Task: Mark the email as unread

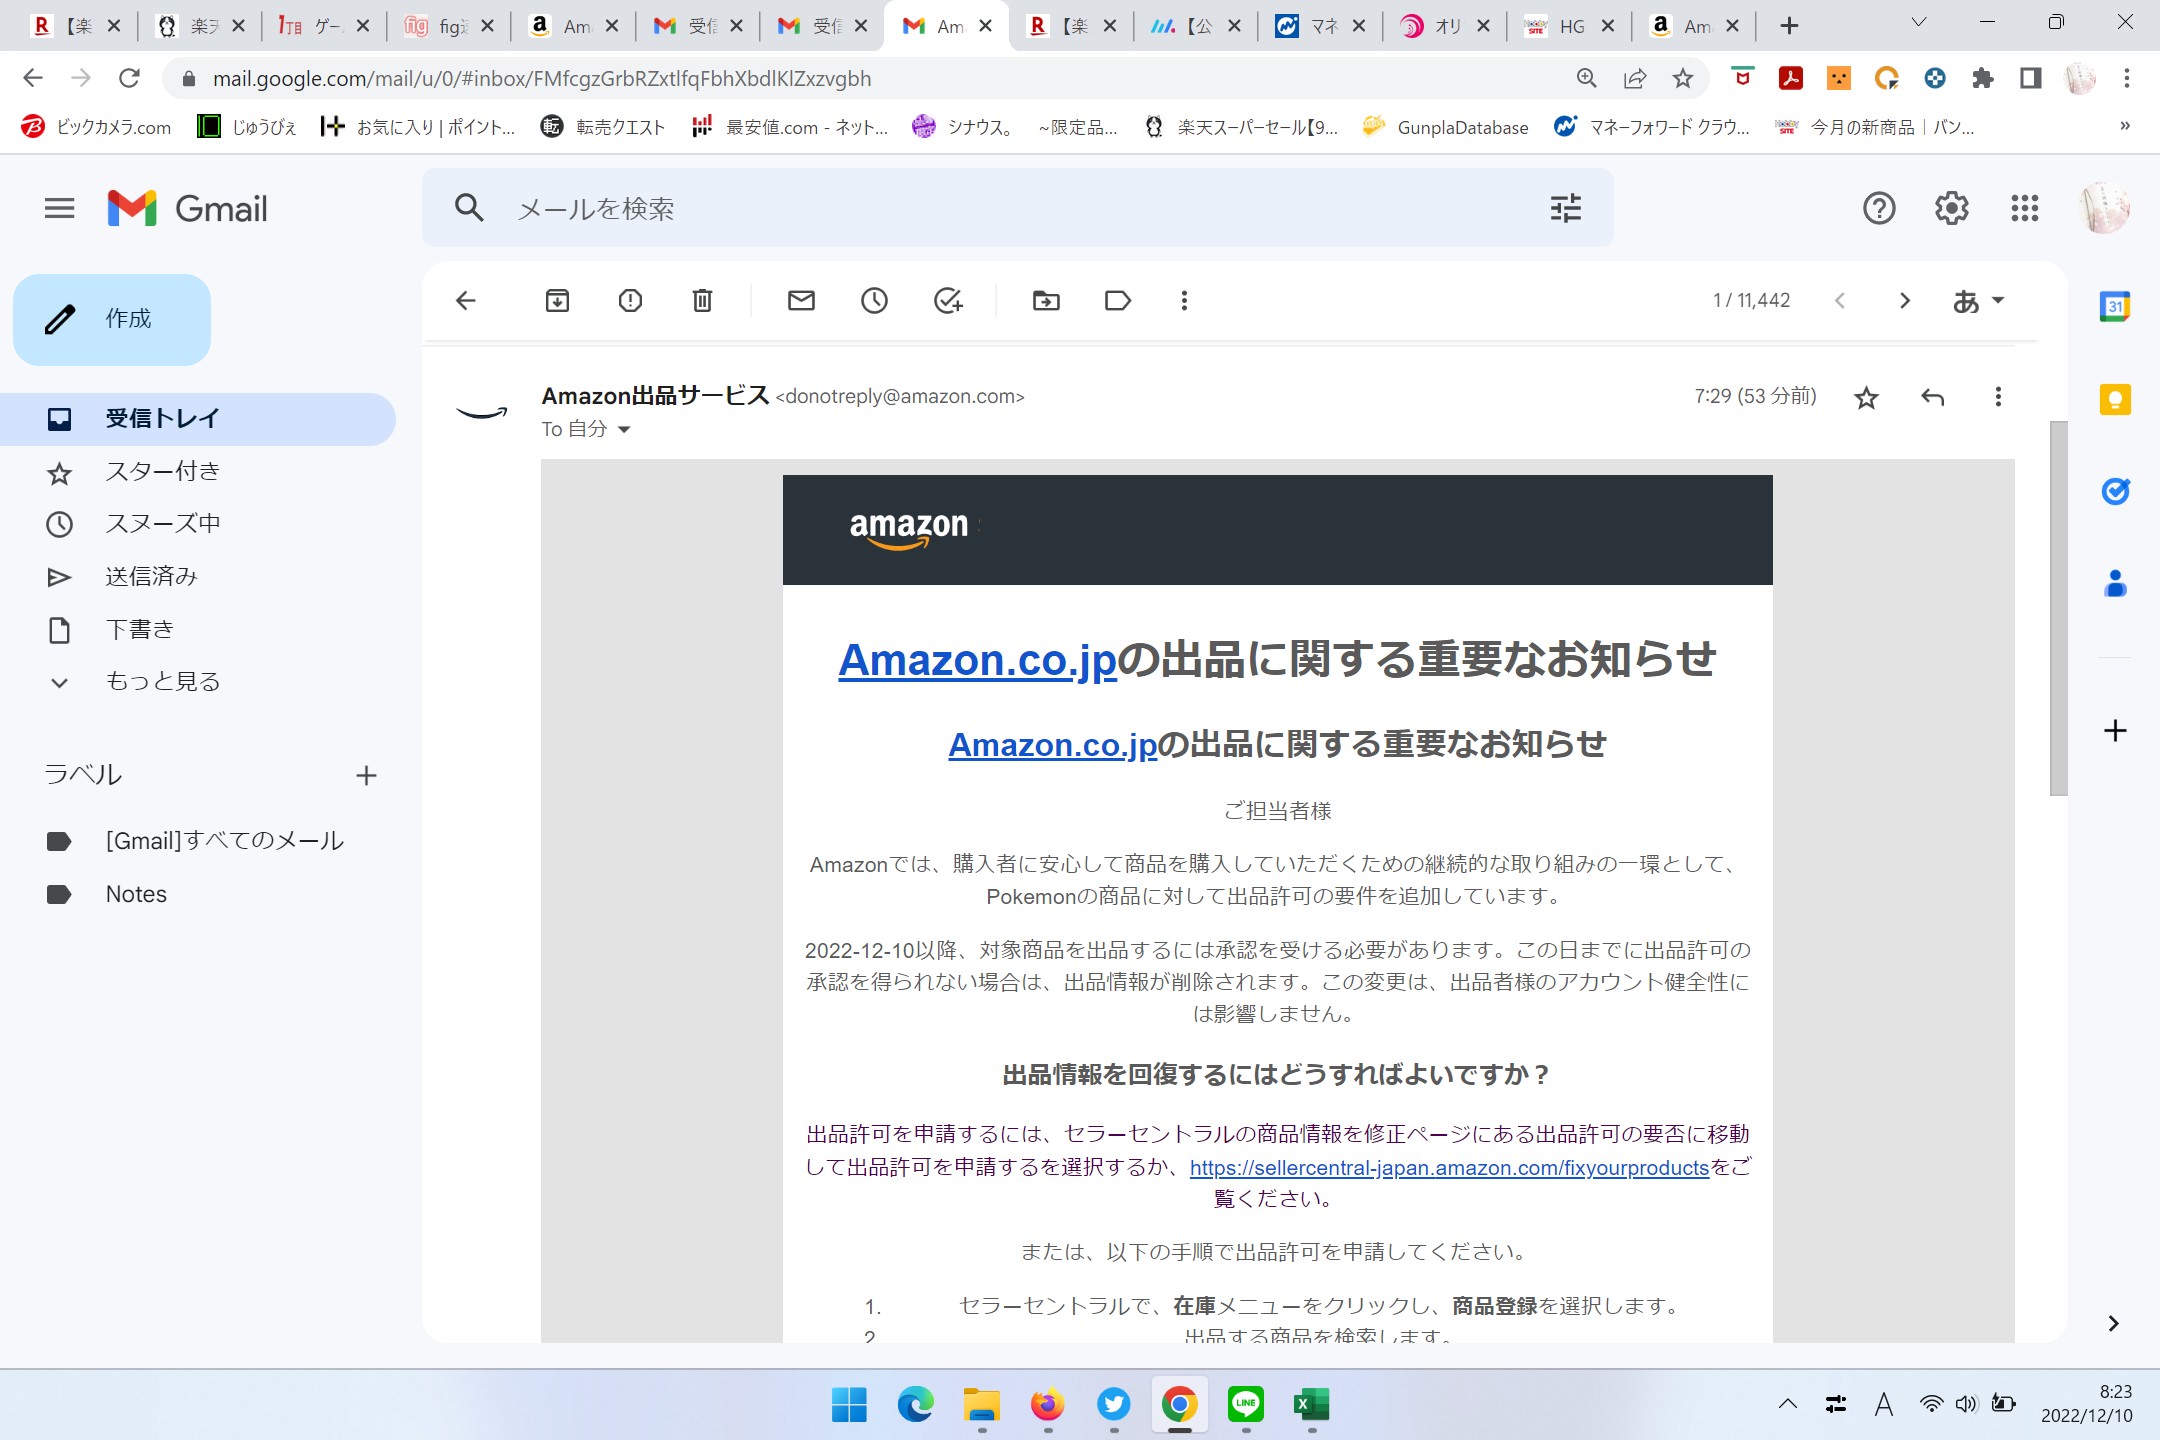Action: tap(801, 301)
